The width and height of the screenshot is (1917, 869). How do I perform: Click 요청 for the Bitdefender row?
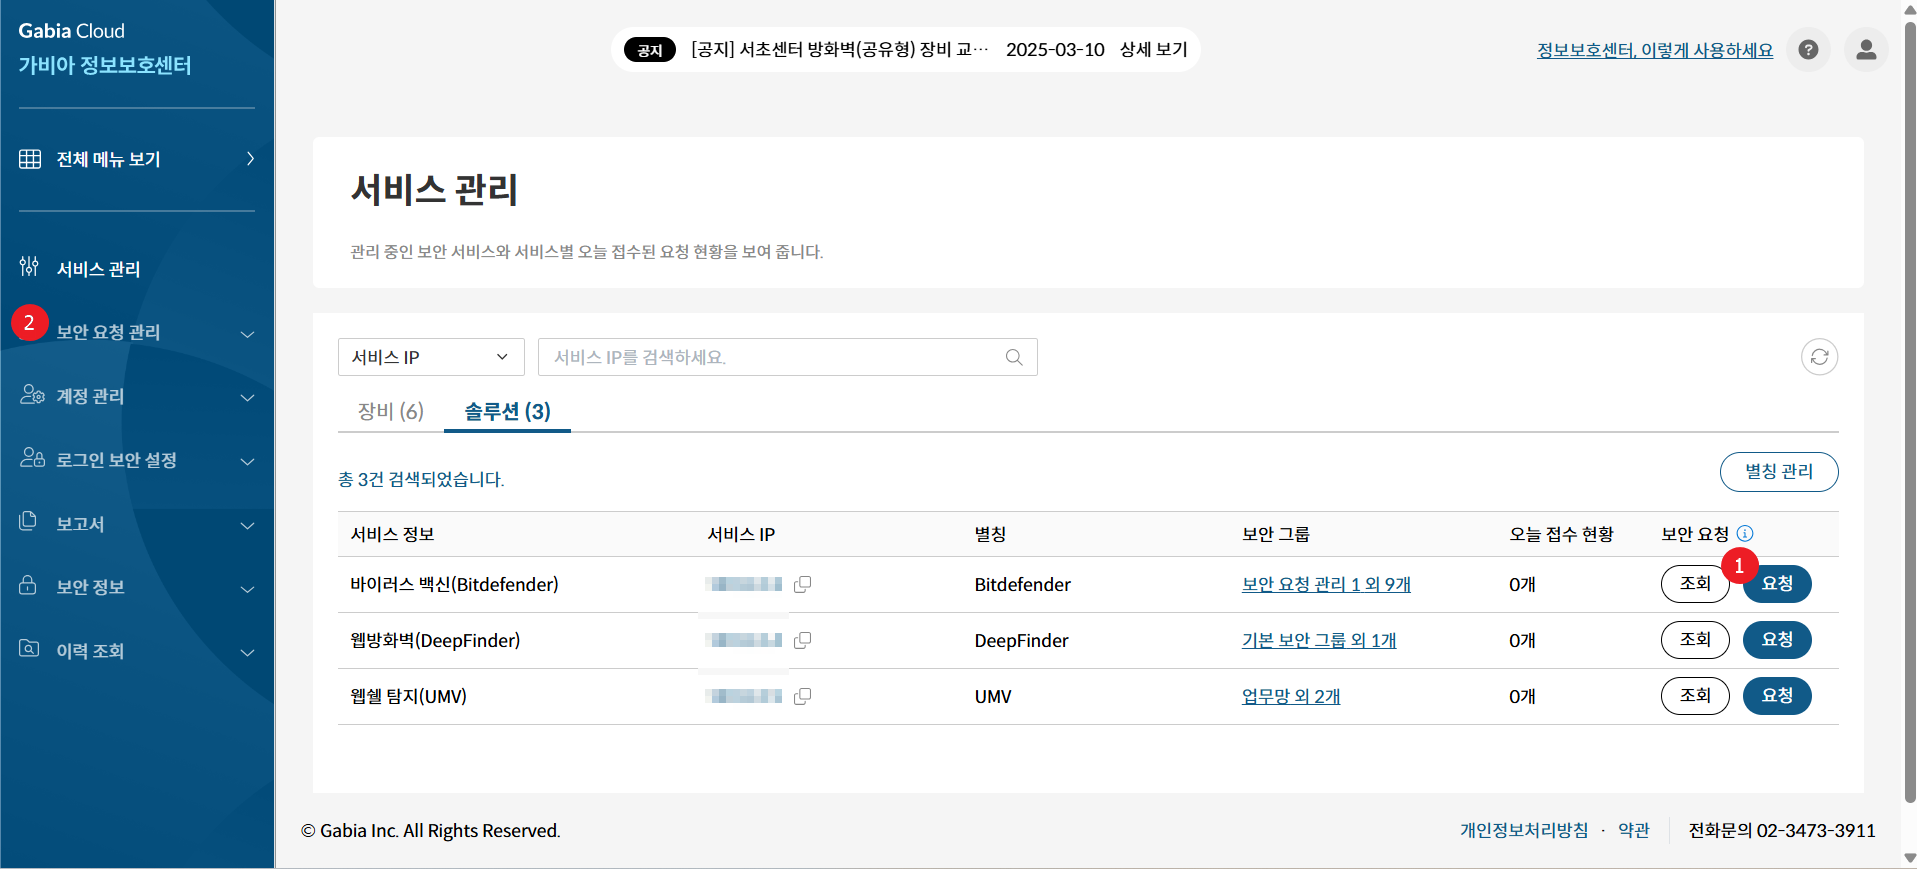1777,584
